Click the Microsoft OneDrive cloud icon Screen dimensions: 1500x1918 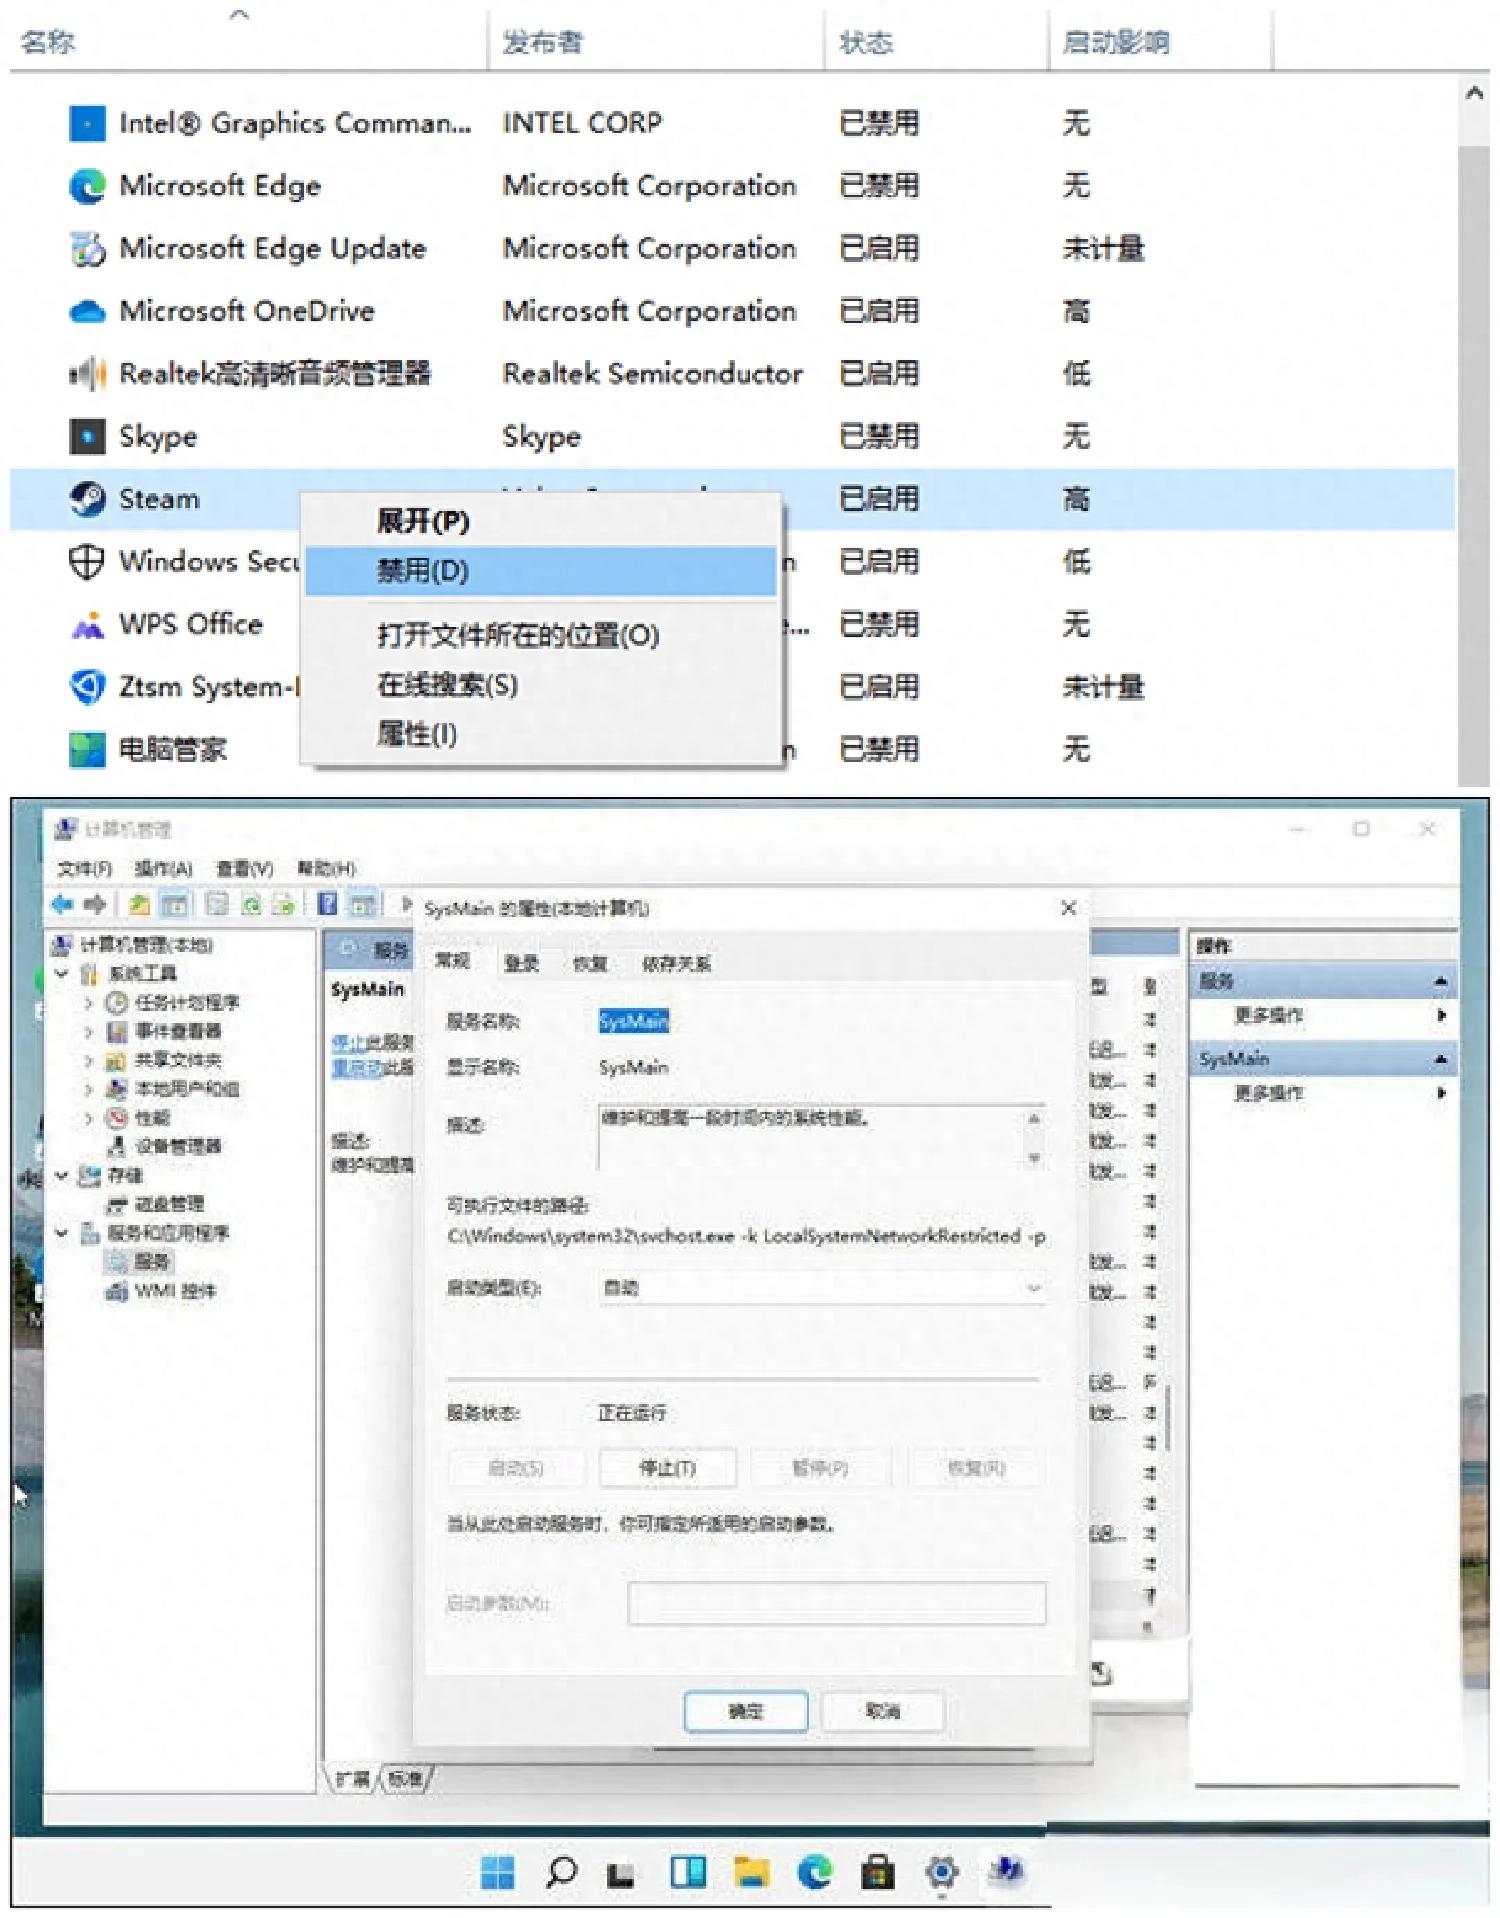click(87, 312)
